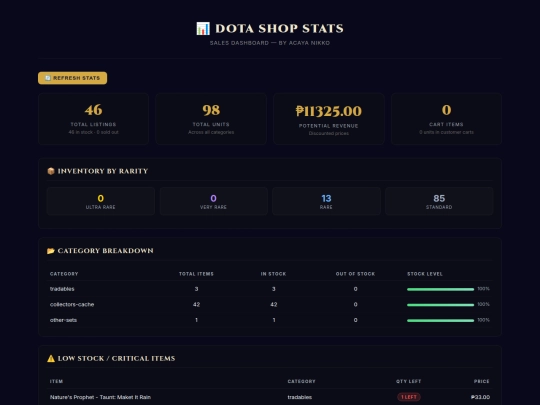
Task: Click the Category Breakdown heading
Action: tap(105, 251)
